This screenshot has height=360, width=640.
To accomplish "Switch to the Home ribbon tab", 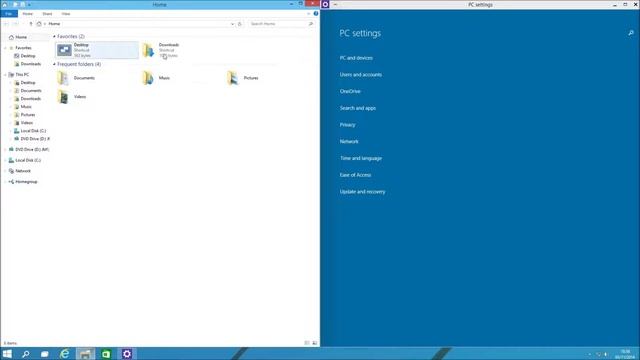I will 27,14.
